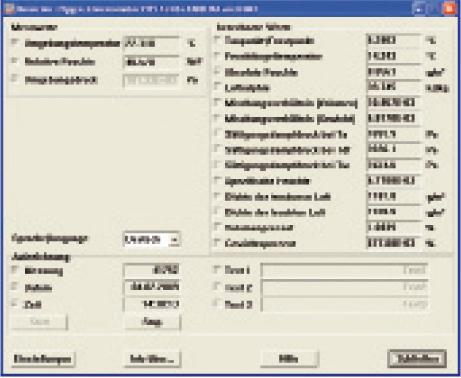Click the Schließen button

pos(417,359)
